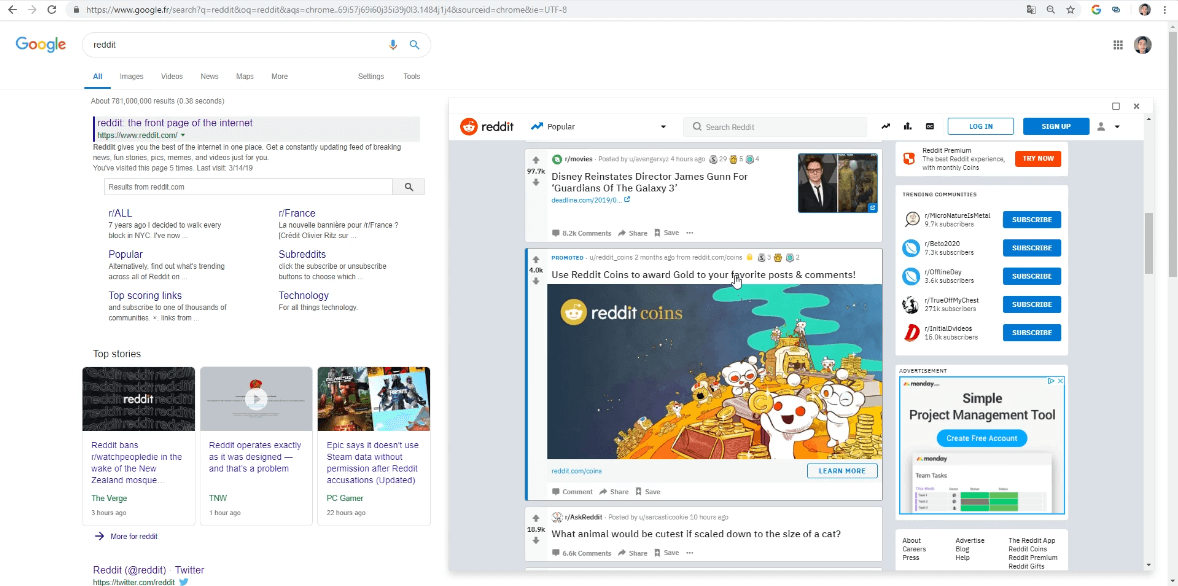This screenshot has width=1178, height=586.
Task: Downvote the Disney James Gunn post
Action: (x=536, y=183)
